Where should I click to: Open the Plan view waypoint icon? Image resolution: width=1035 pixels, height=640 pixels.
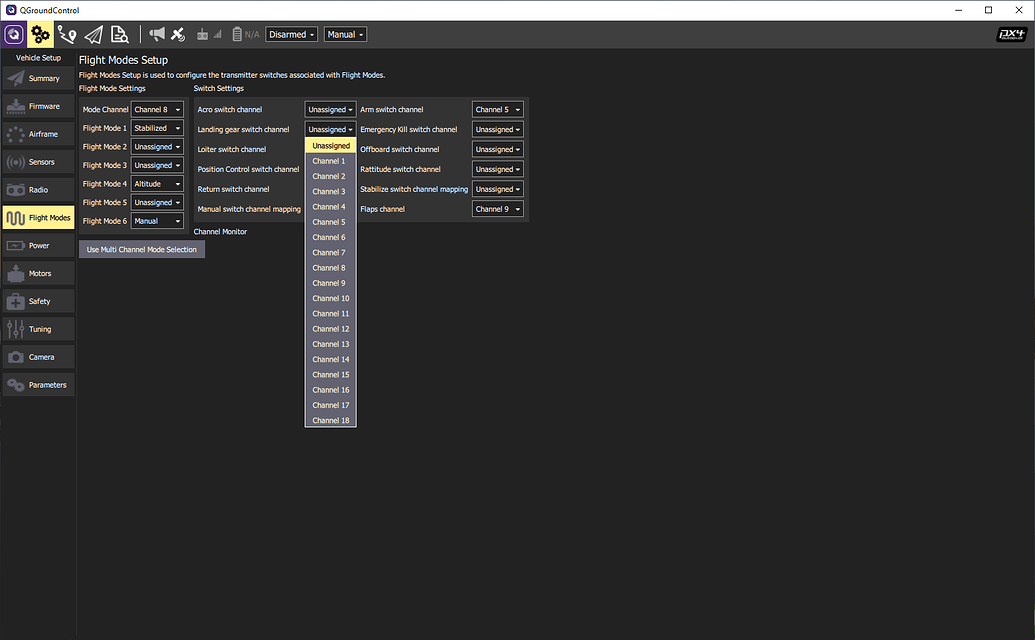67,35
